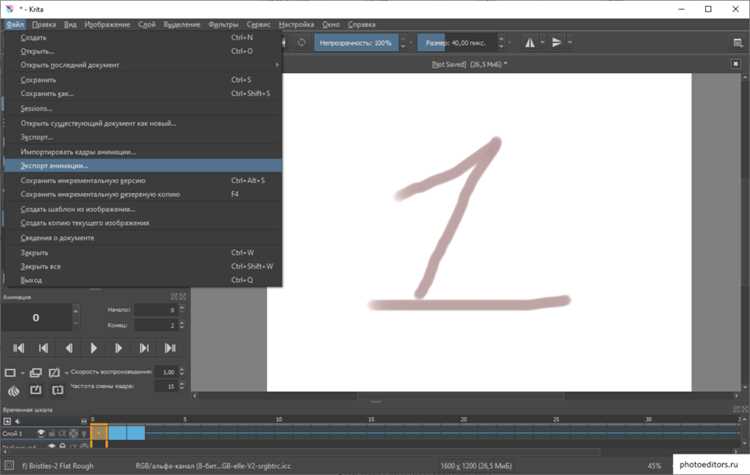Open Sessions... menu entry
Screen dimensions: 750x475
(143, 109)
